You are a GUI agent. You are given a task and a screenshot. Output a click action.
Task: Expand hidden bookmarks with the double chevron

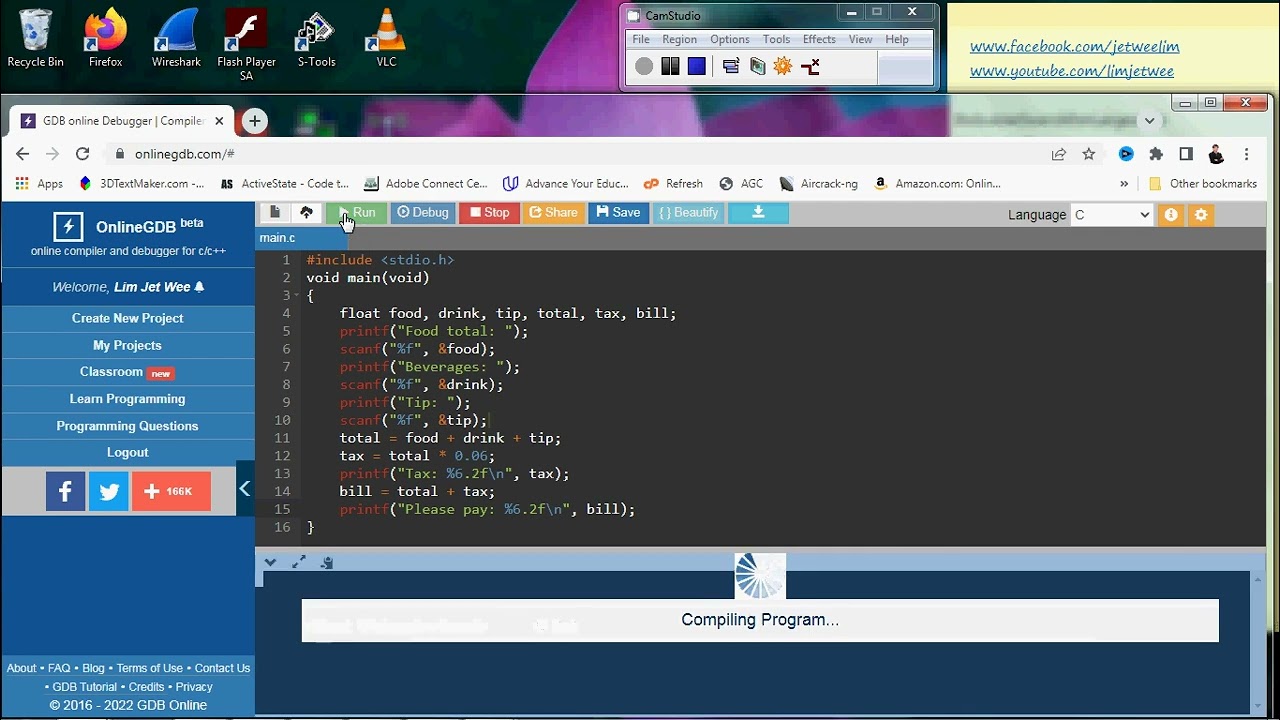pyautogui.click(x=1124, y=184)
